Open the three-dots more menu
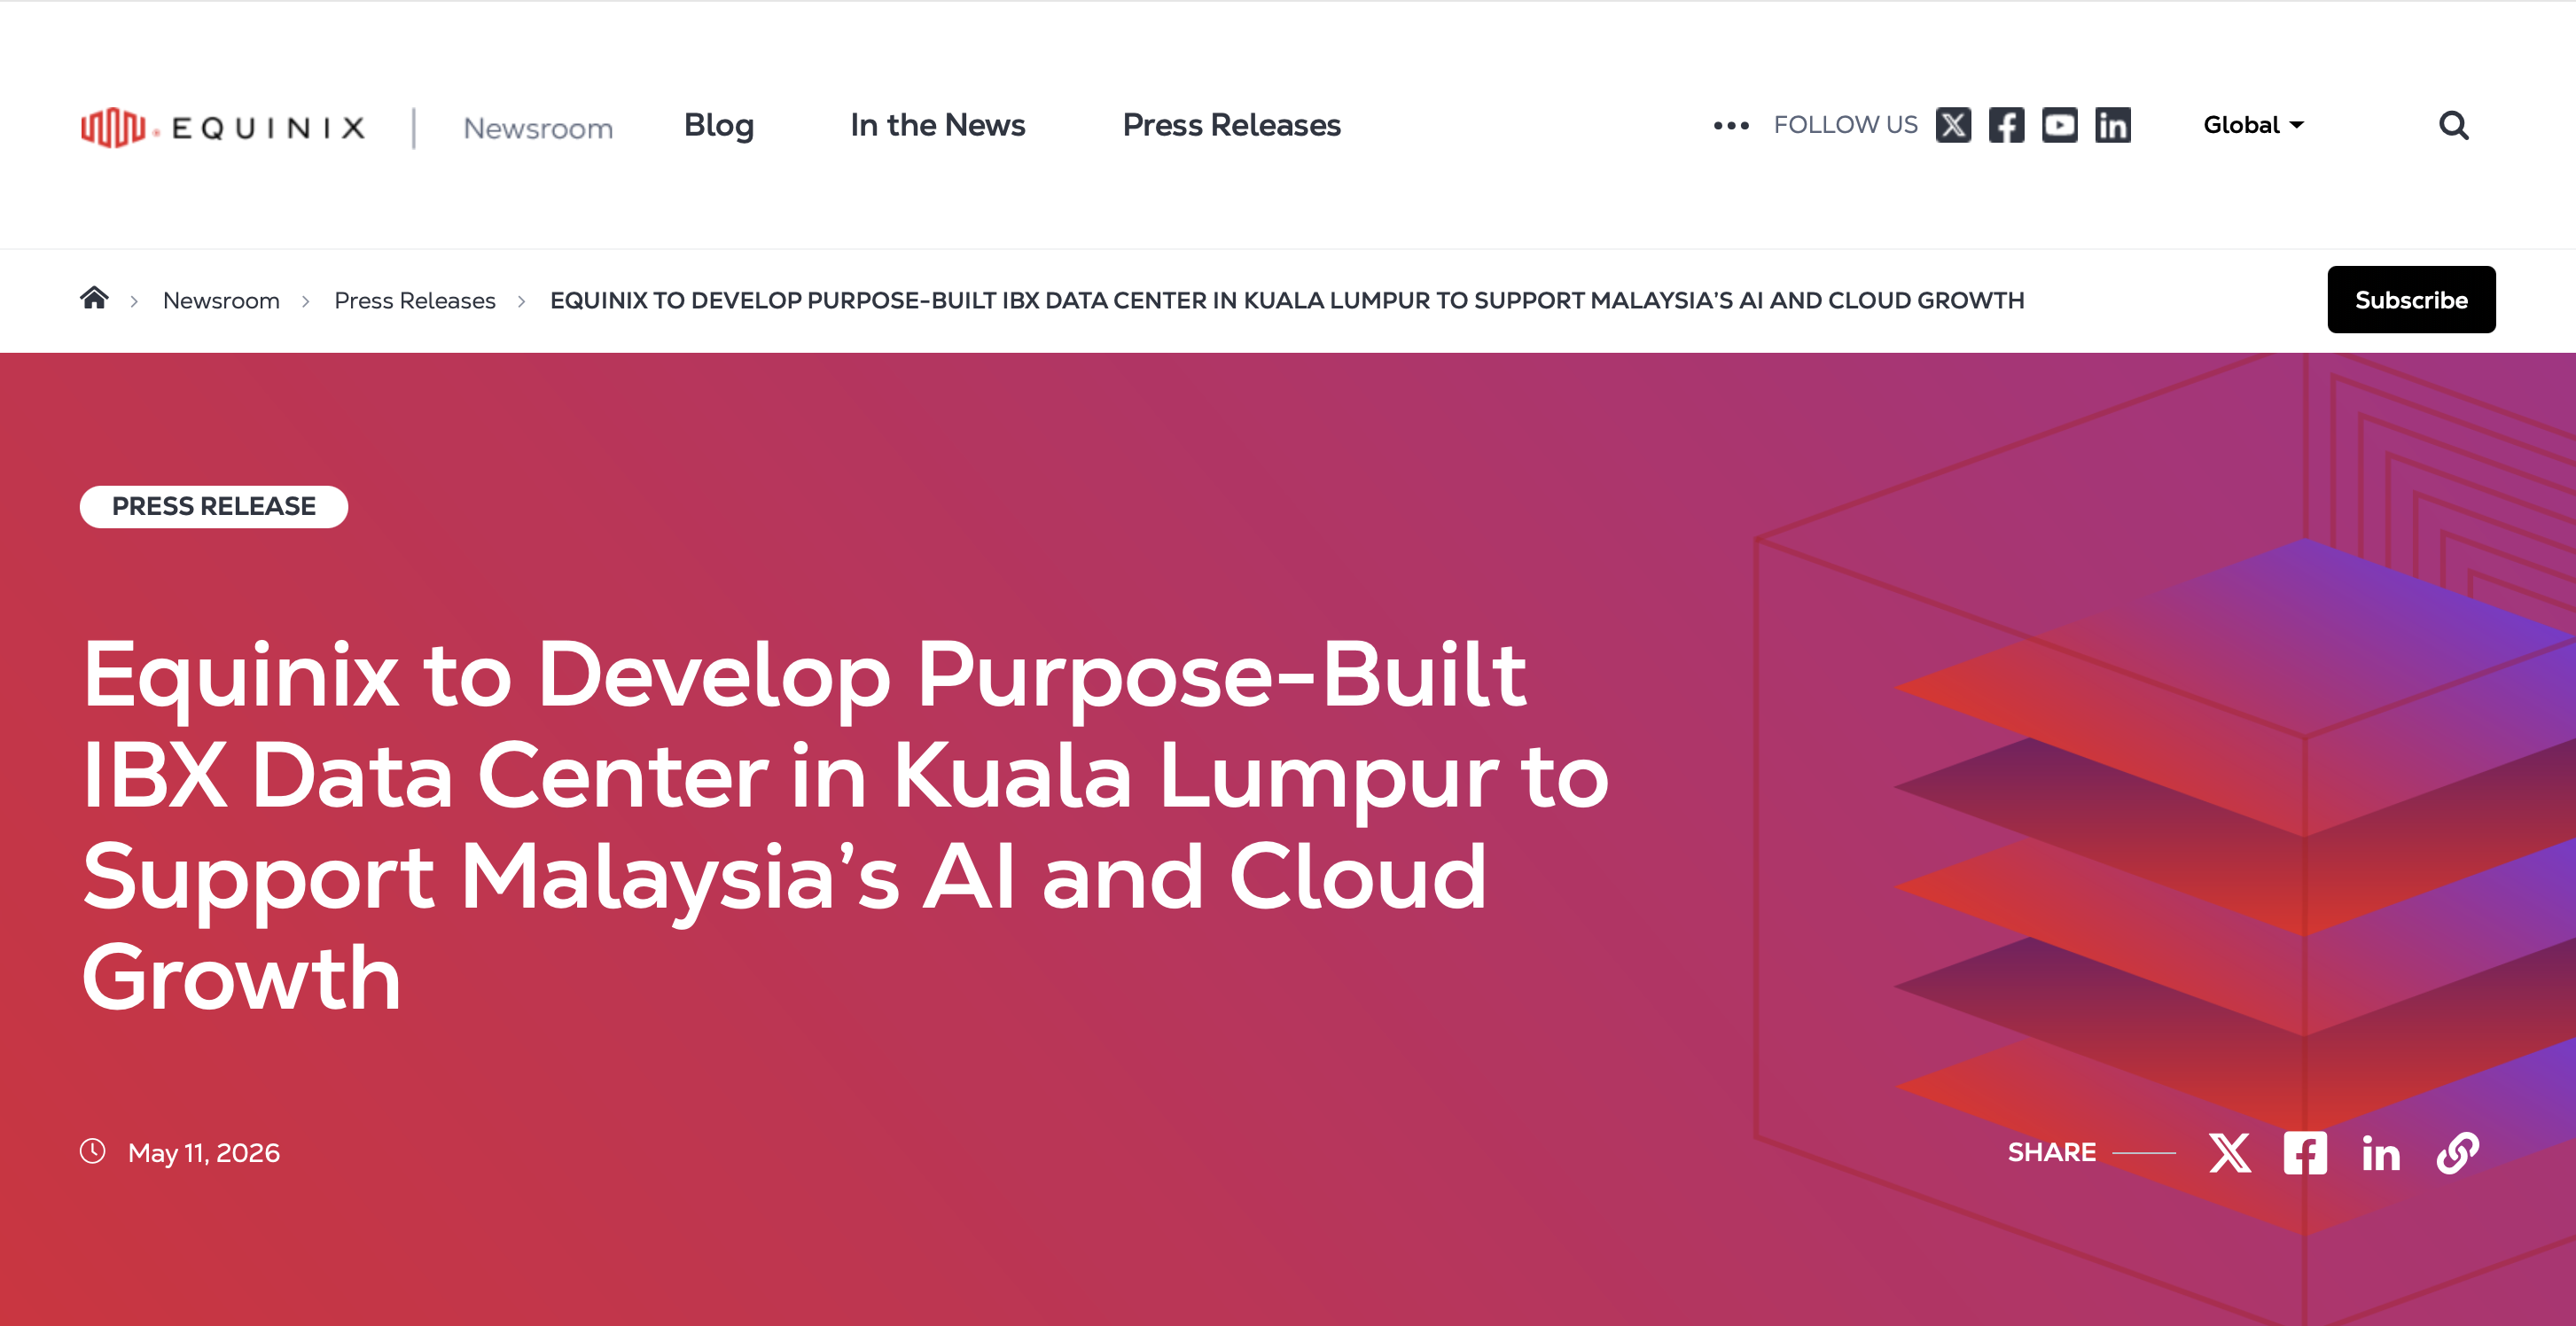2576x1326 pixels. pyautogui.click(x=1730, y=125)
